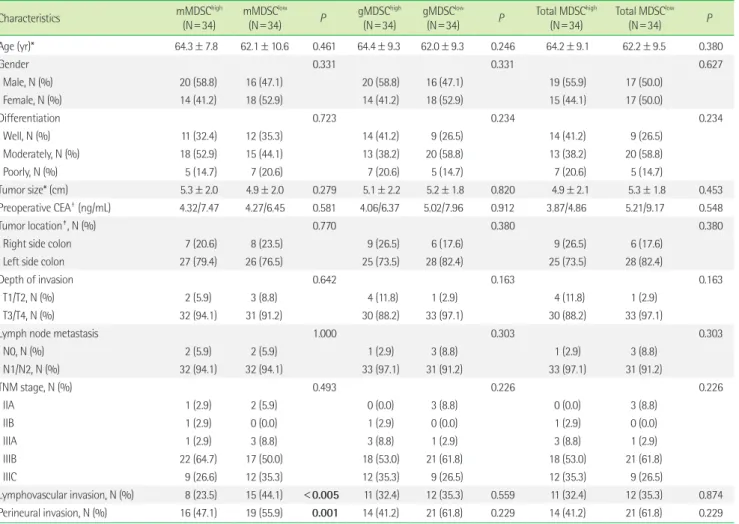Click the 'IIIB' stage row label
The height and width of the screenshot is (524, 739).
tap(9, 458)
